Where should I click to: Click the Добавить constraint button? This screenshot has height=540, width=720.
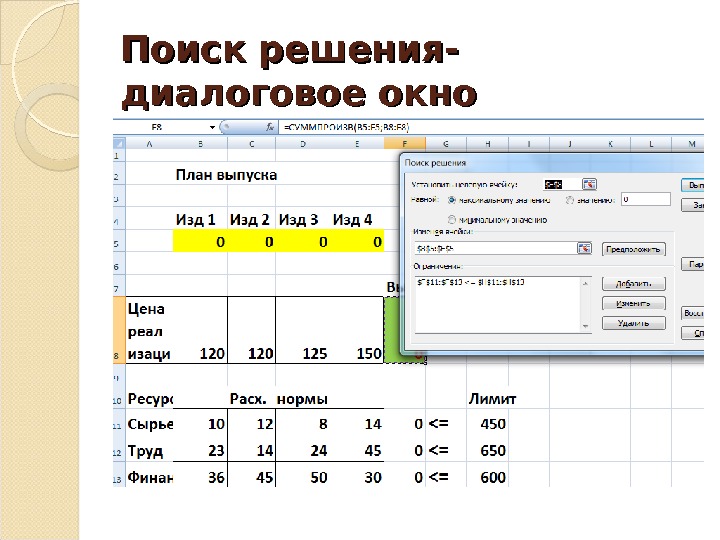(x=633, y=283)
